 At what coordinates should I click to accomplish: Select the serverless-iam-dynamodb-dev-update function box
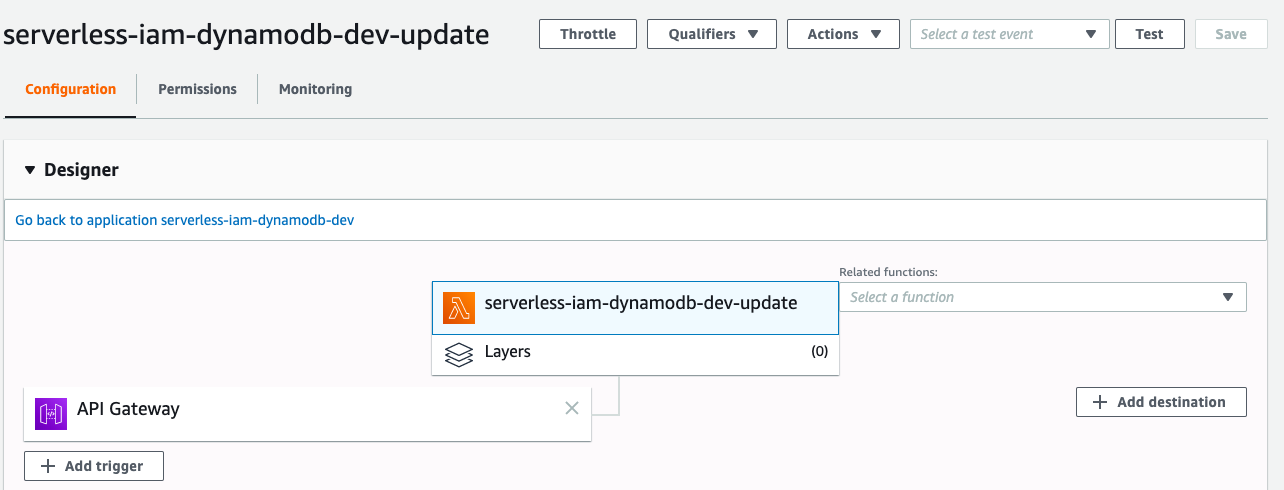[635, 308]
